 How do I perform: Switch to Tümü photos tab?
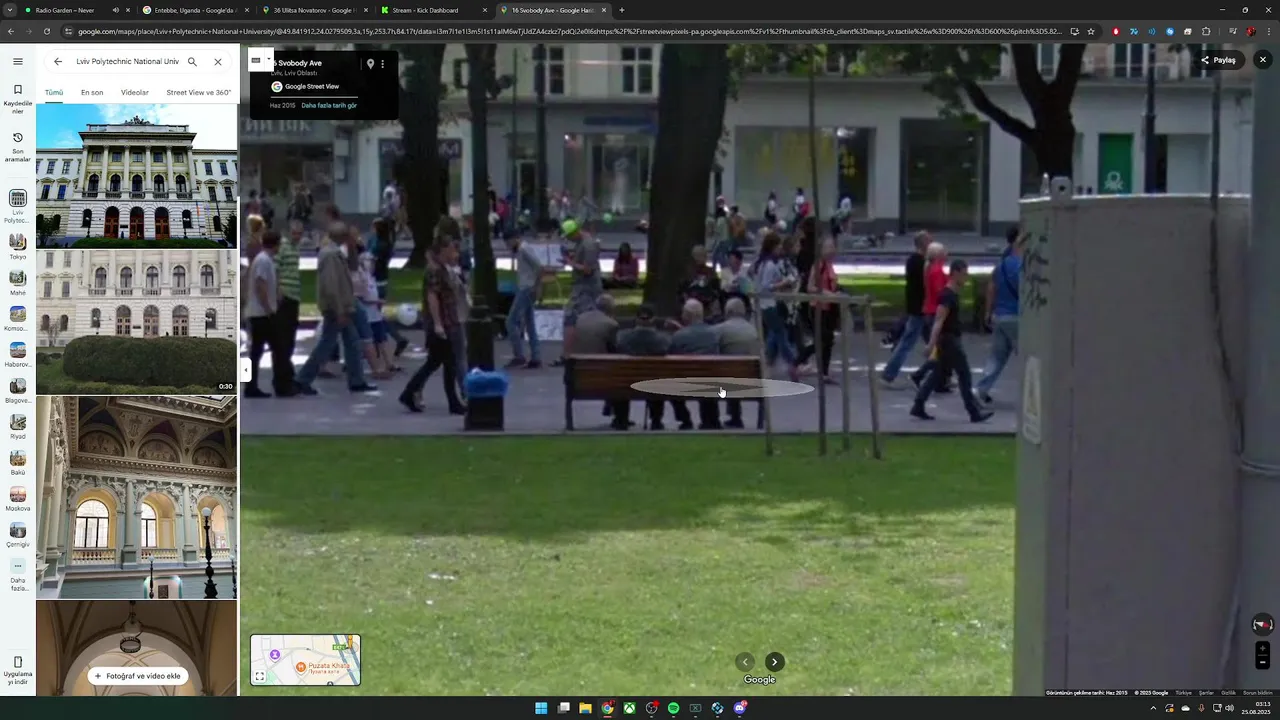pos(54,92)
